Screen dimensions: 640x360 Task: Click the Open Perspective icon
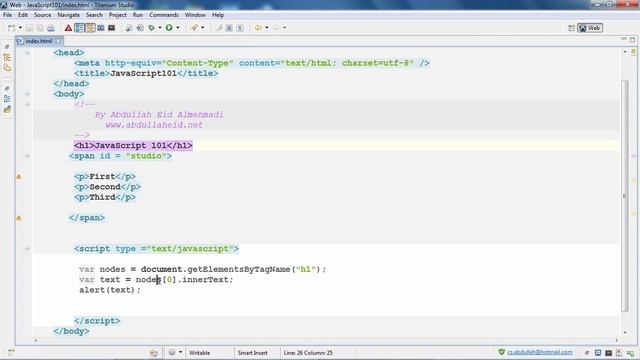click(x=571, y=28)
